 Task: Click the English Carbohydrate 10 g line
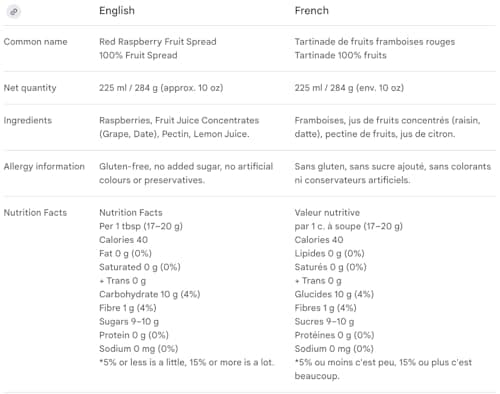[x=150, y=294]
